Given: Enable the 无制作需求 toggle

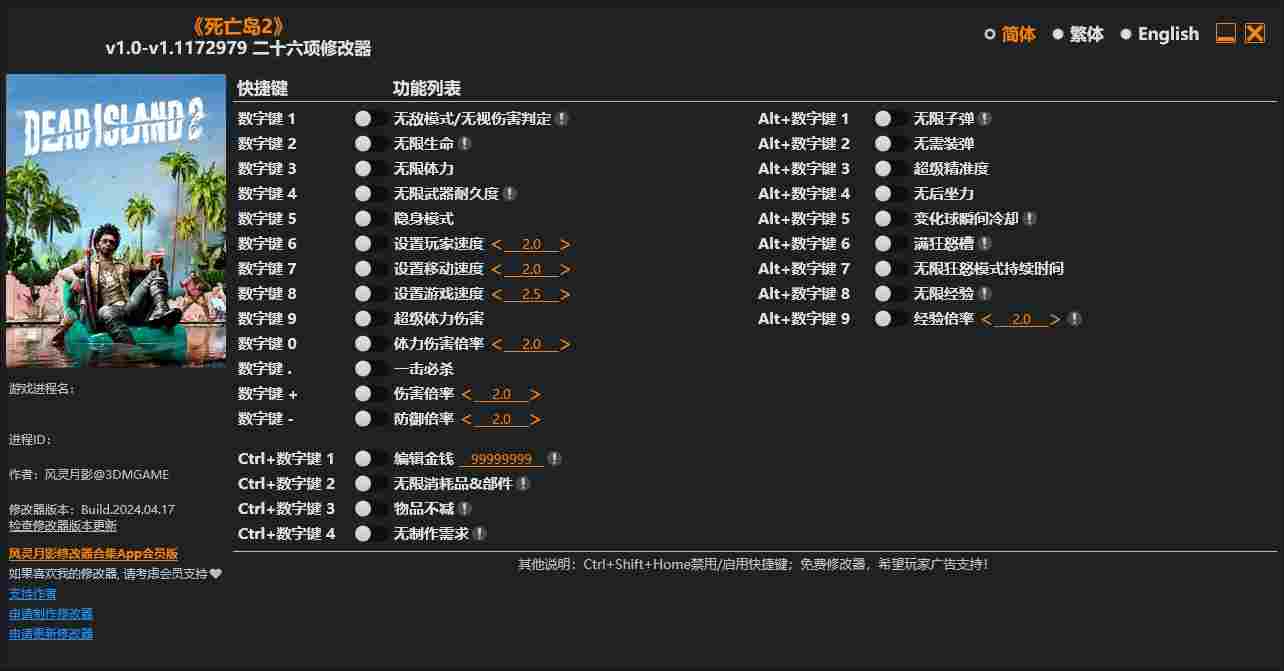Looking at the screenshot, I should coord(371,533).
